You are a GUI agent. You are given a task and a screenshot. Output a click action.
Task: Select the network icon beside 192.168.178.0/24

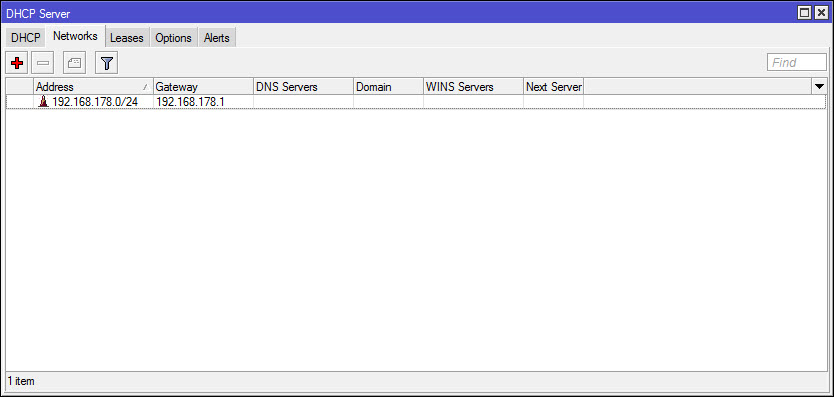44,102
